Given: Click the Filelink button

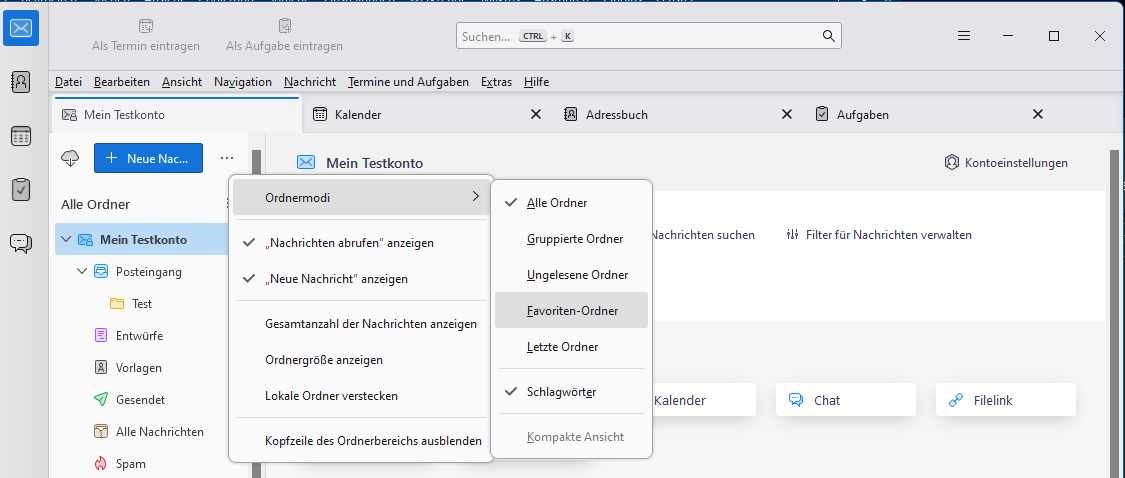Looking at the screenshot, I should pos(1005,400).
